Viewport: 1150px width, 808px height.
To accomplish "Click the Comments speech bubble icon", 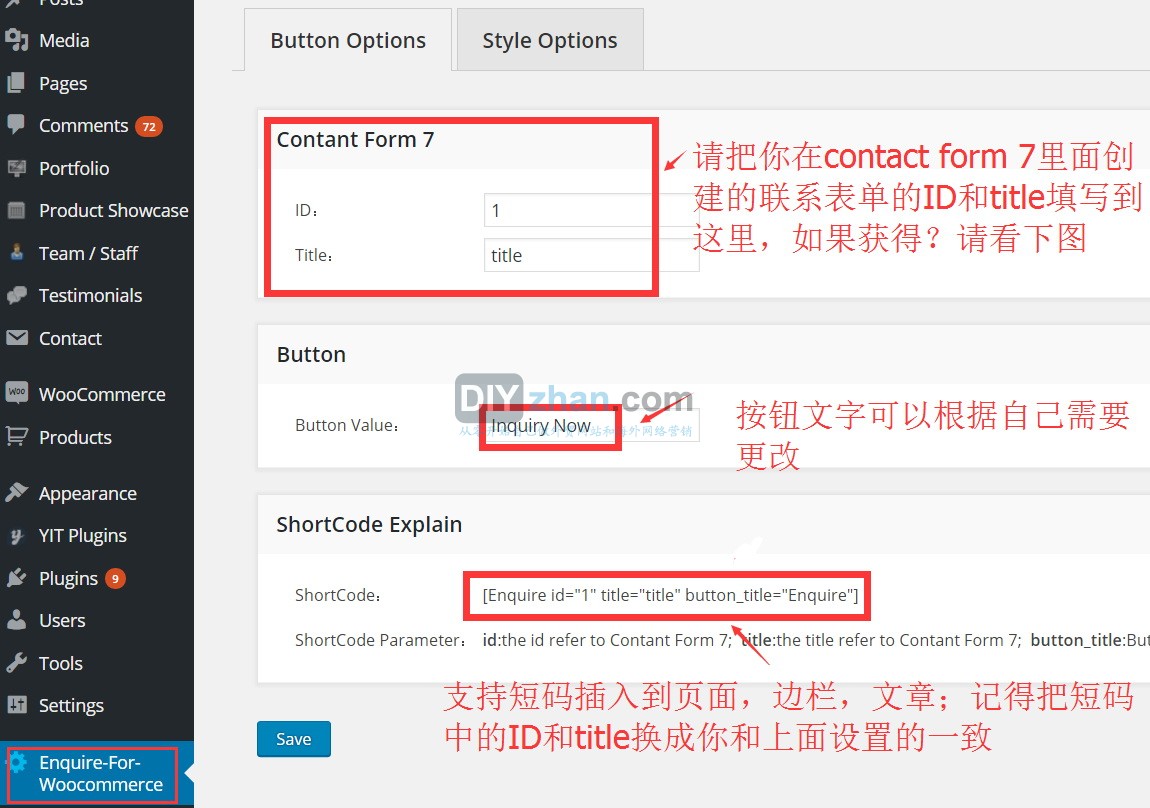I will pos(16,125).
